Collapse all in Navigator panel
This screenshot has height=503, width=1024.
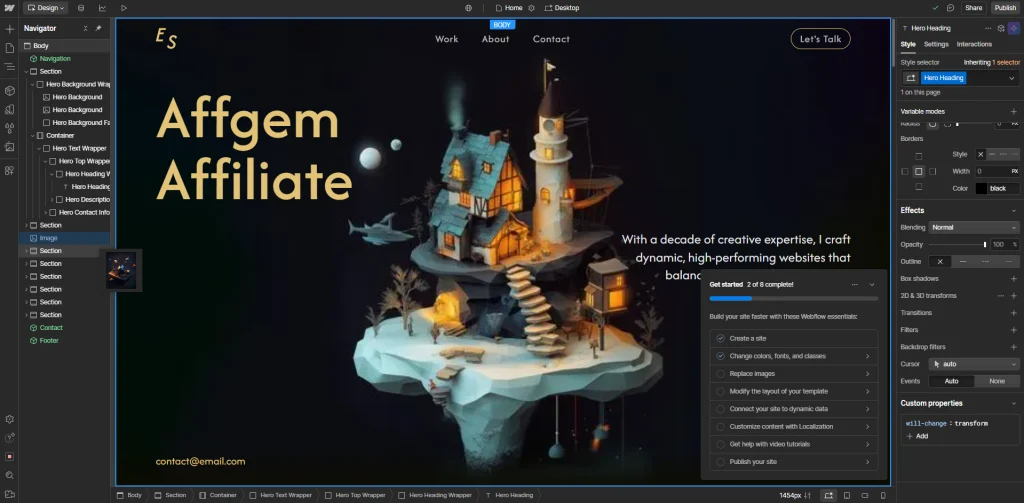[x=86, y=29]
